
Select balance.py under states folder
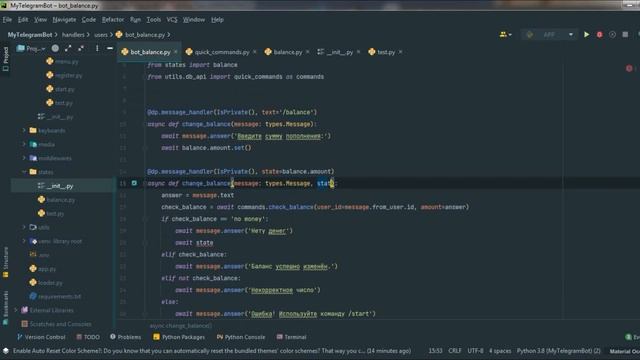pyautogui.click(x=56, y=200)
